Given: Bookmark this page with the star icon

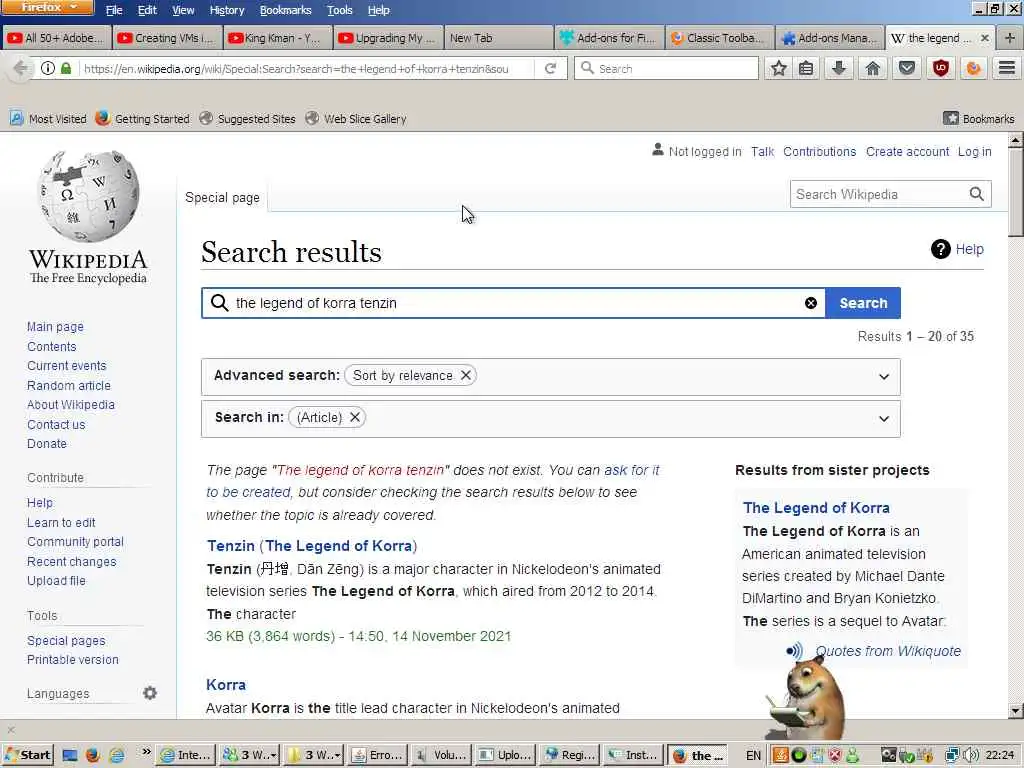Looking at the screenshot, I should 778,68.
